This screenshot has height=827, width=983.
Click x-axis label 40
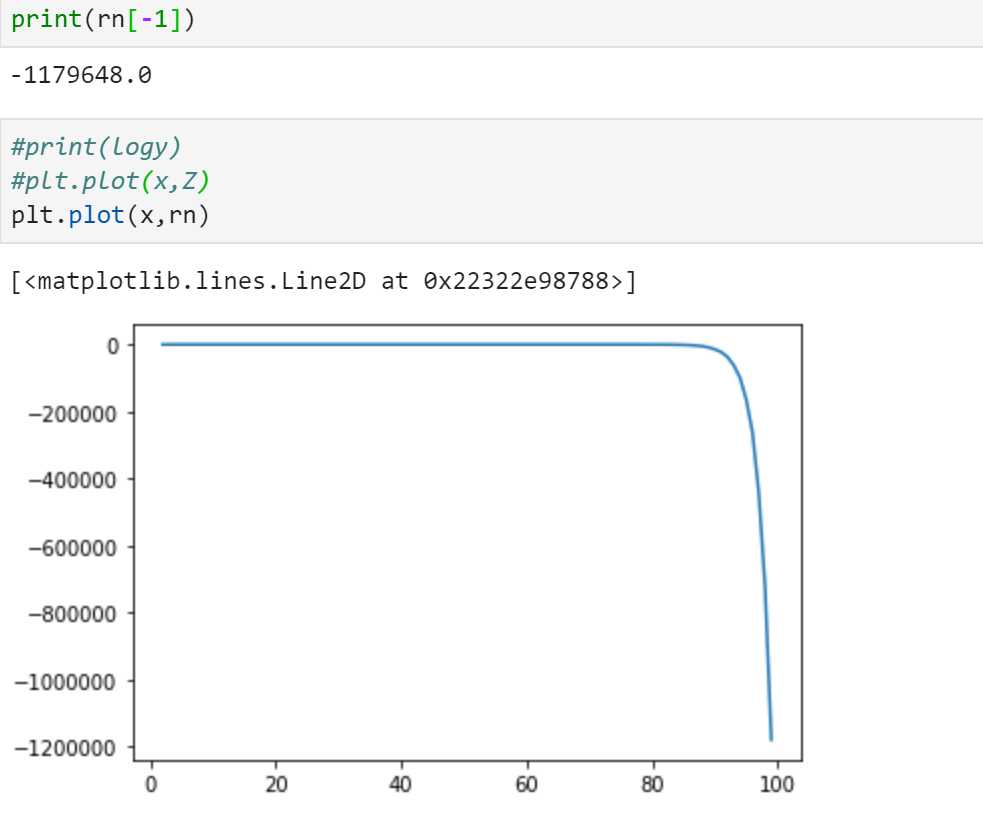(401, 784)
